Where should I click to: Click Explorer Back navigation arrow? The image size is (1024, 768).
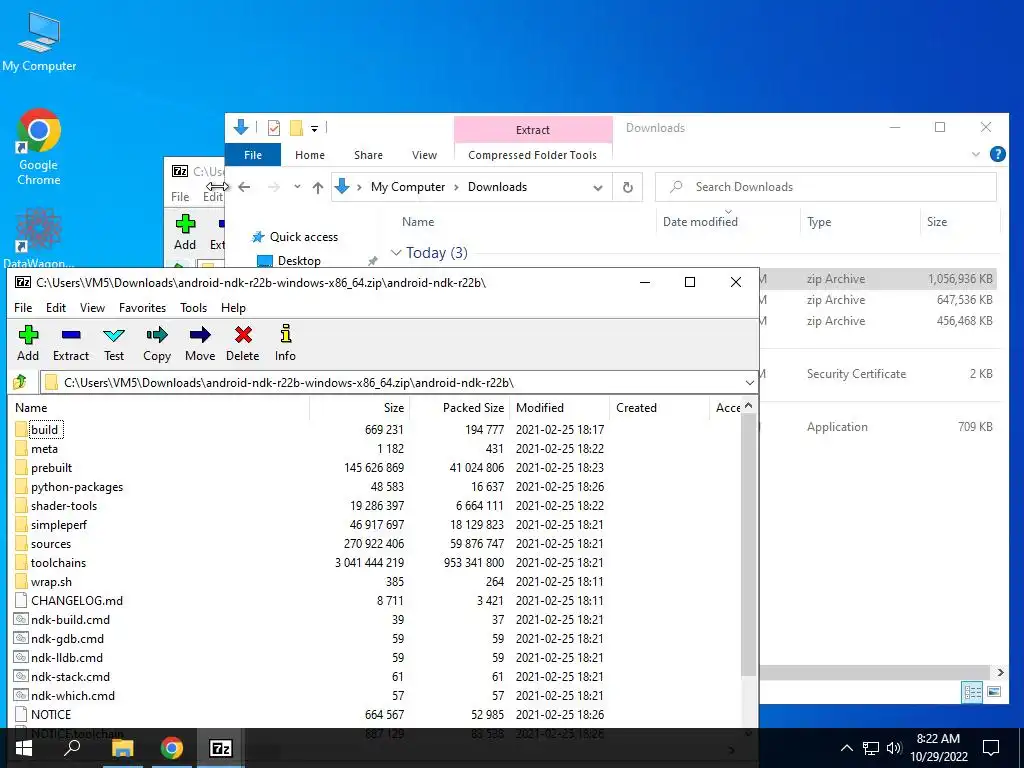tap(244, 187)
